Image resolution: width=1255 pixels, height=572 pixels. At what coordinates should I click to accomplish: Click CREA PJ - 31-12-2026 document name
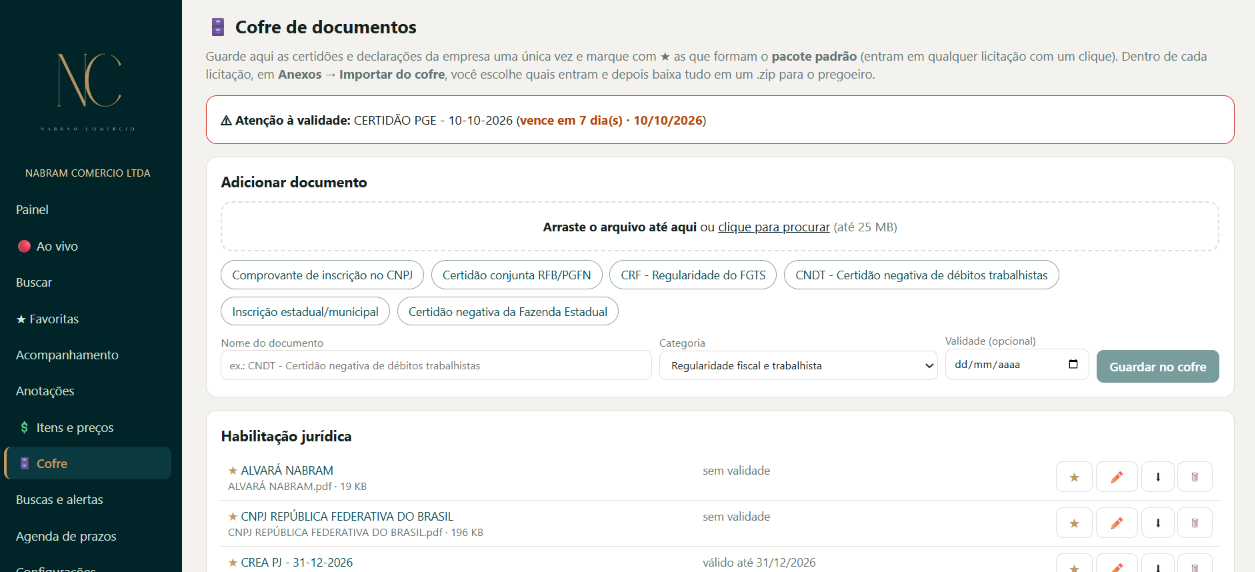[297, 563]
